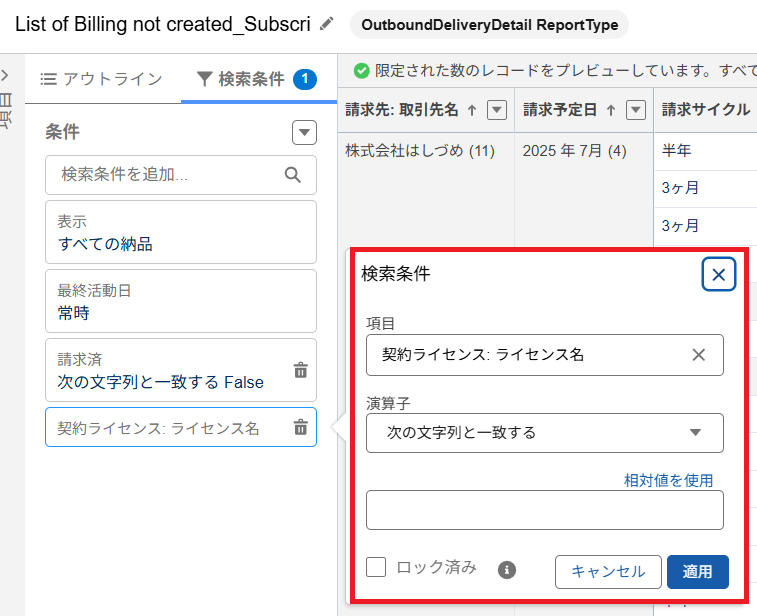Screen dimensions: 757x616
Task: Close the 検索条件 popup
Action: tap(718, 274)
